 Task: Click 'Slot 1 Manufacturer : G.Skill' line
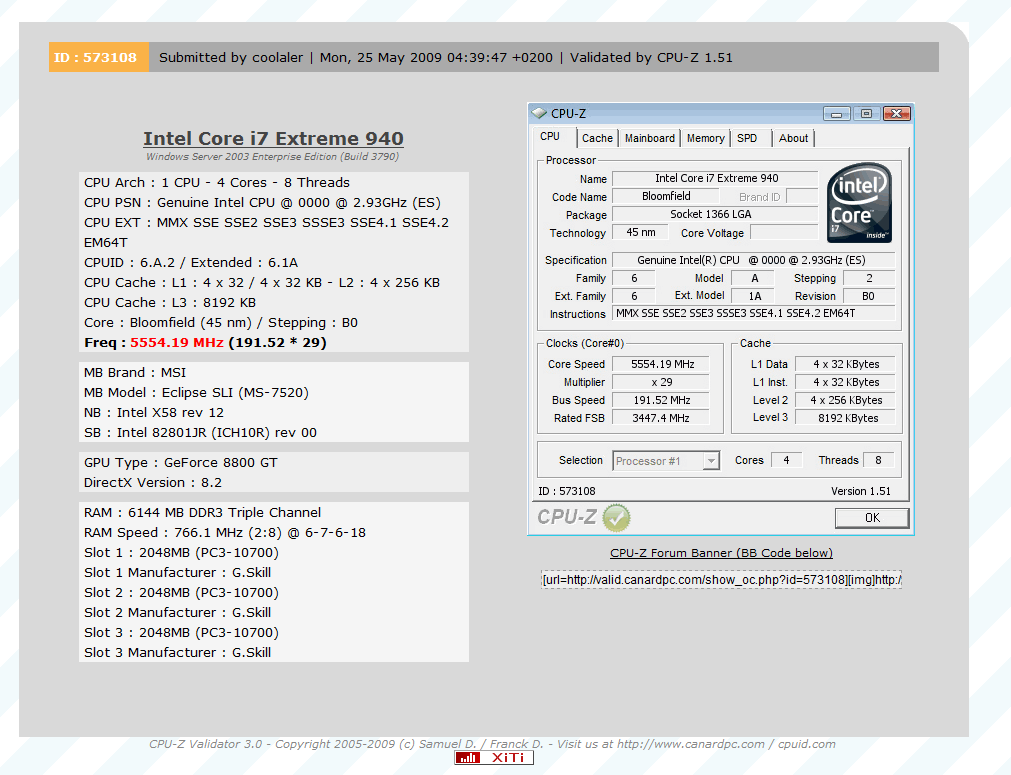coord(177,573)
